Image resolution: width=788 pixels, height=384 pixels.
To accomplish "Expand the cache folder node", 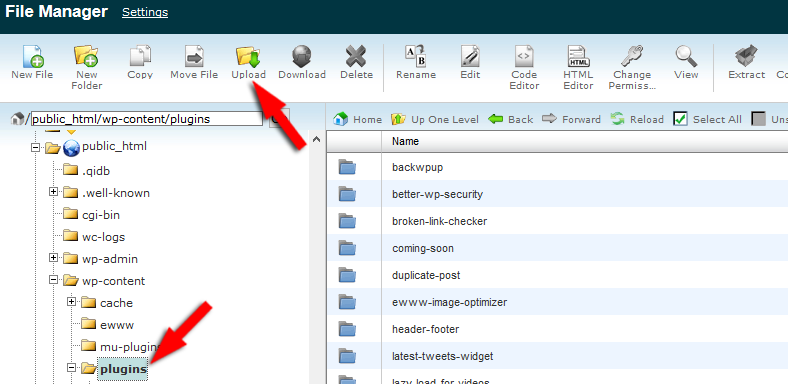I will 71,302.
